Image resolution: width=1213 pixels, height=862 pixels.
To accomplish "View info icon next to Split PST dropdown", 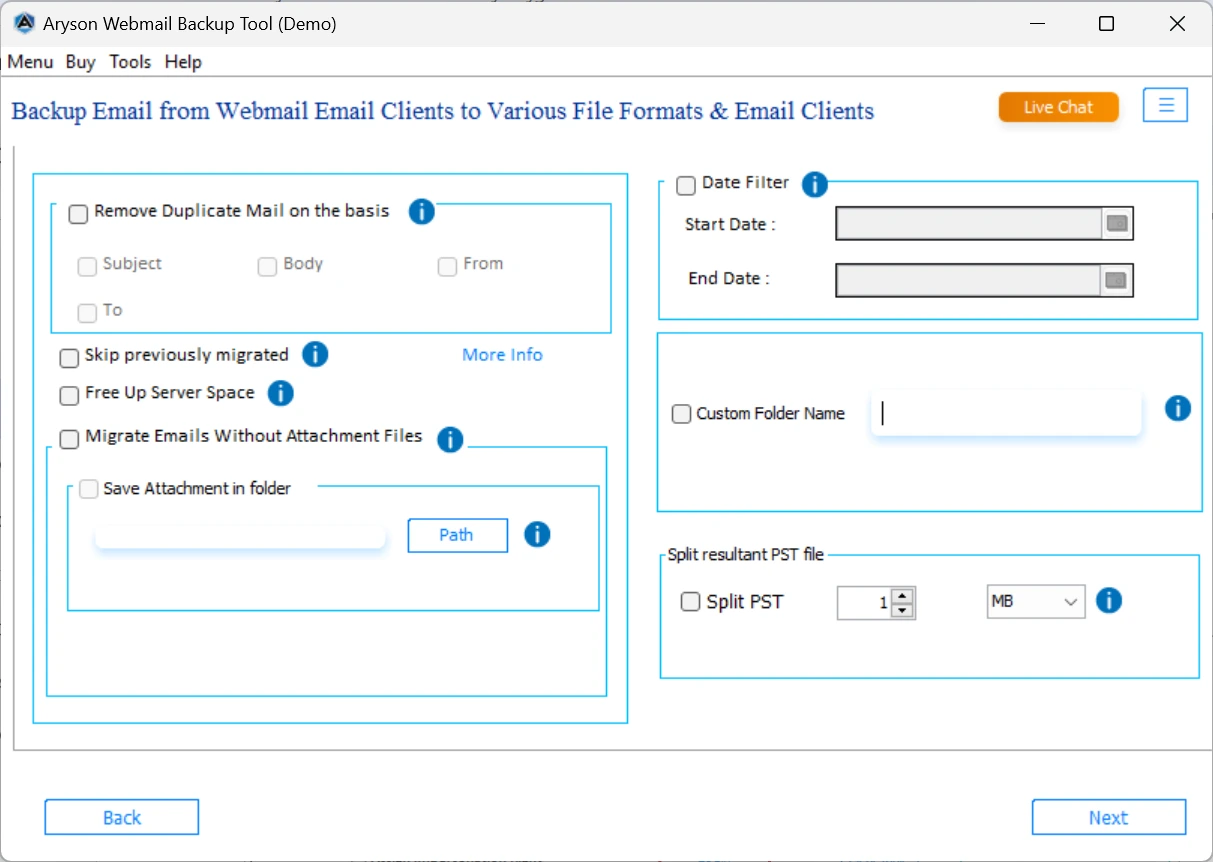I will pos(1109,601).
